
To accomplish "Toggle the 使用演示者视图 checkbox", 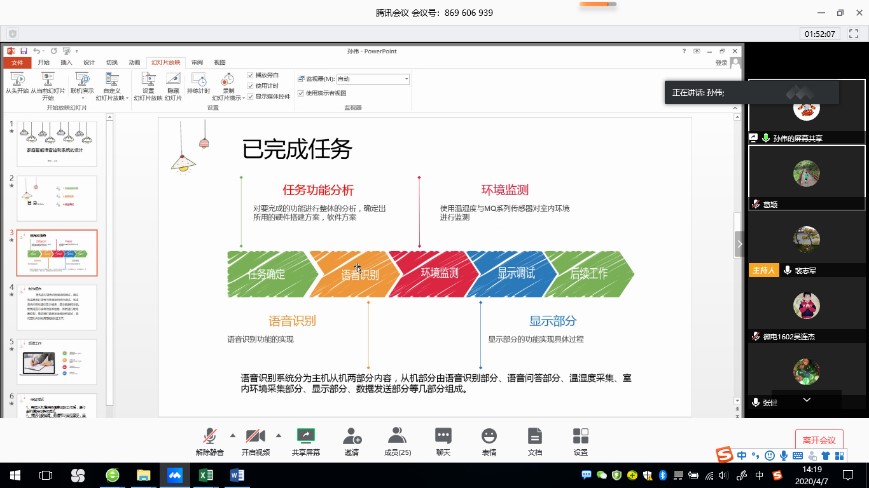I will [x=301, y=93].
